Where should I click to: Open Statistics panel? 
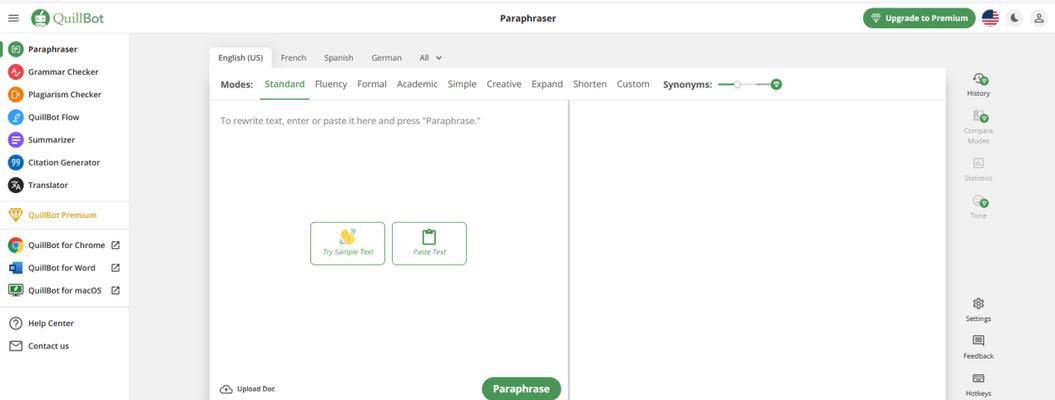coord(978,169)
